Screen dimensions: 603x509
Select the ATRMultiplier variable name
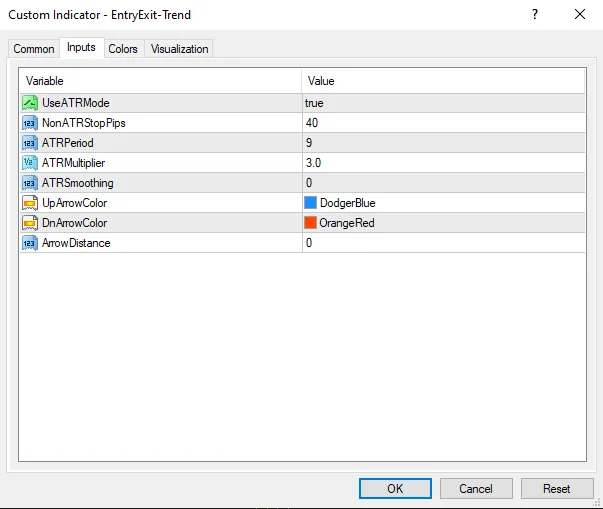point(73,163)
